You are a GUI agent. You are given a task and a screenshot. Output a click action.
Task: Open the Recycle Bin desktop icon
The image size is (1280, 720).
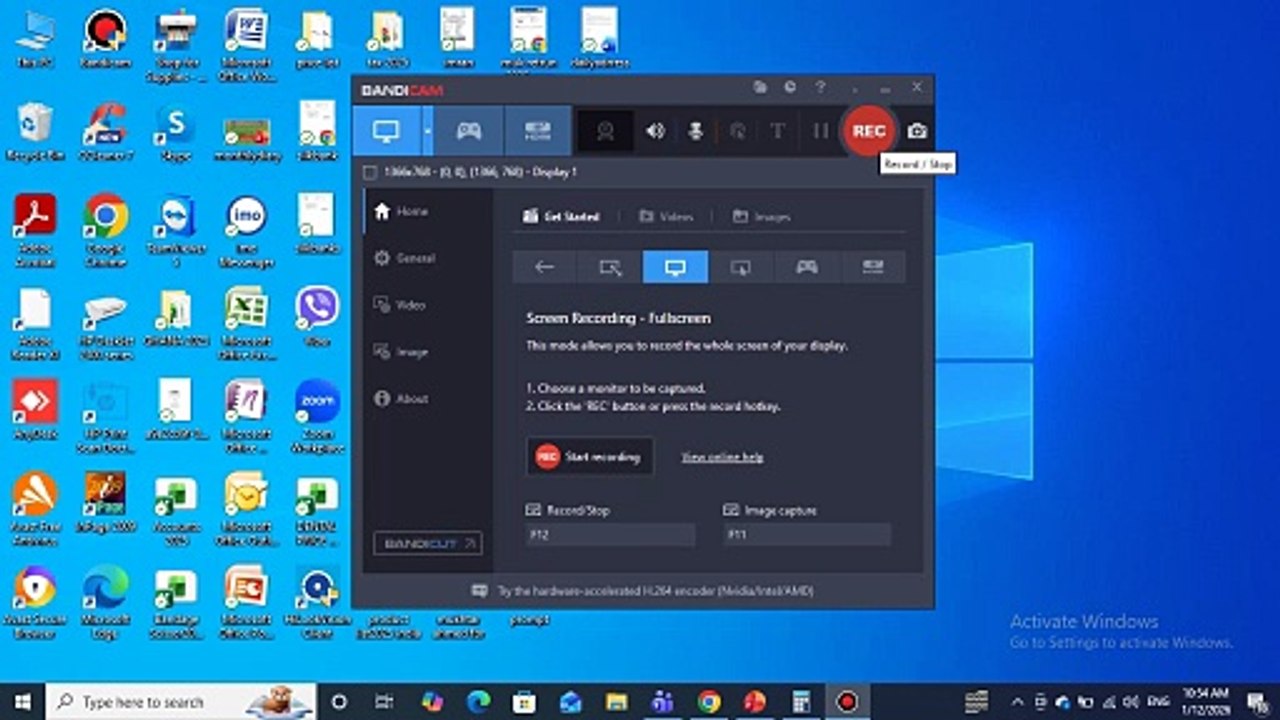point(35,132)
